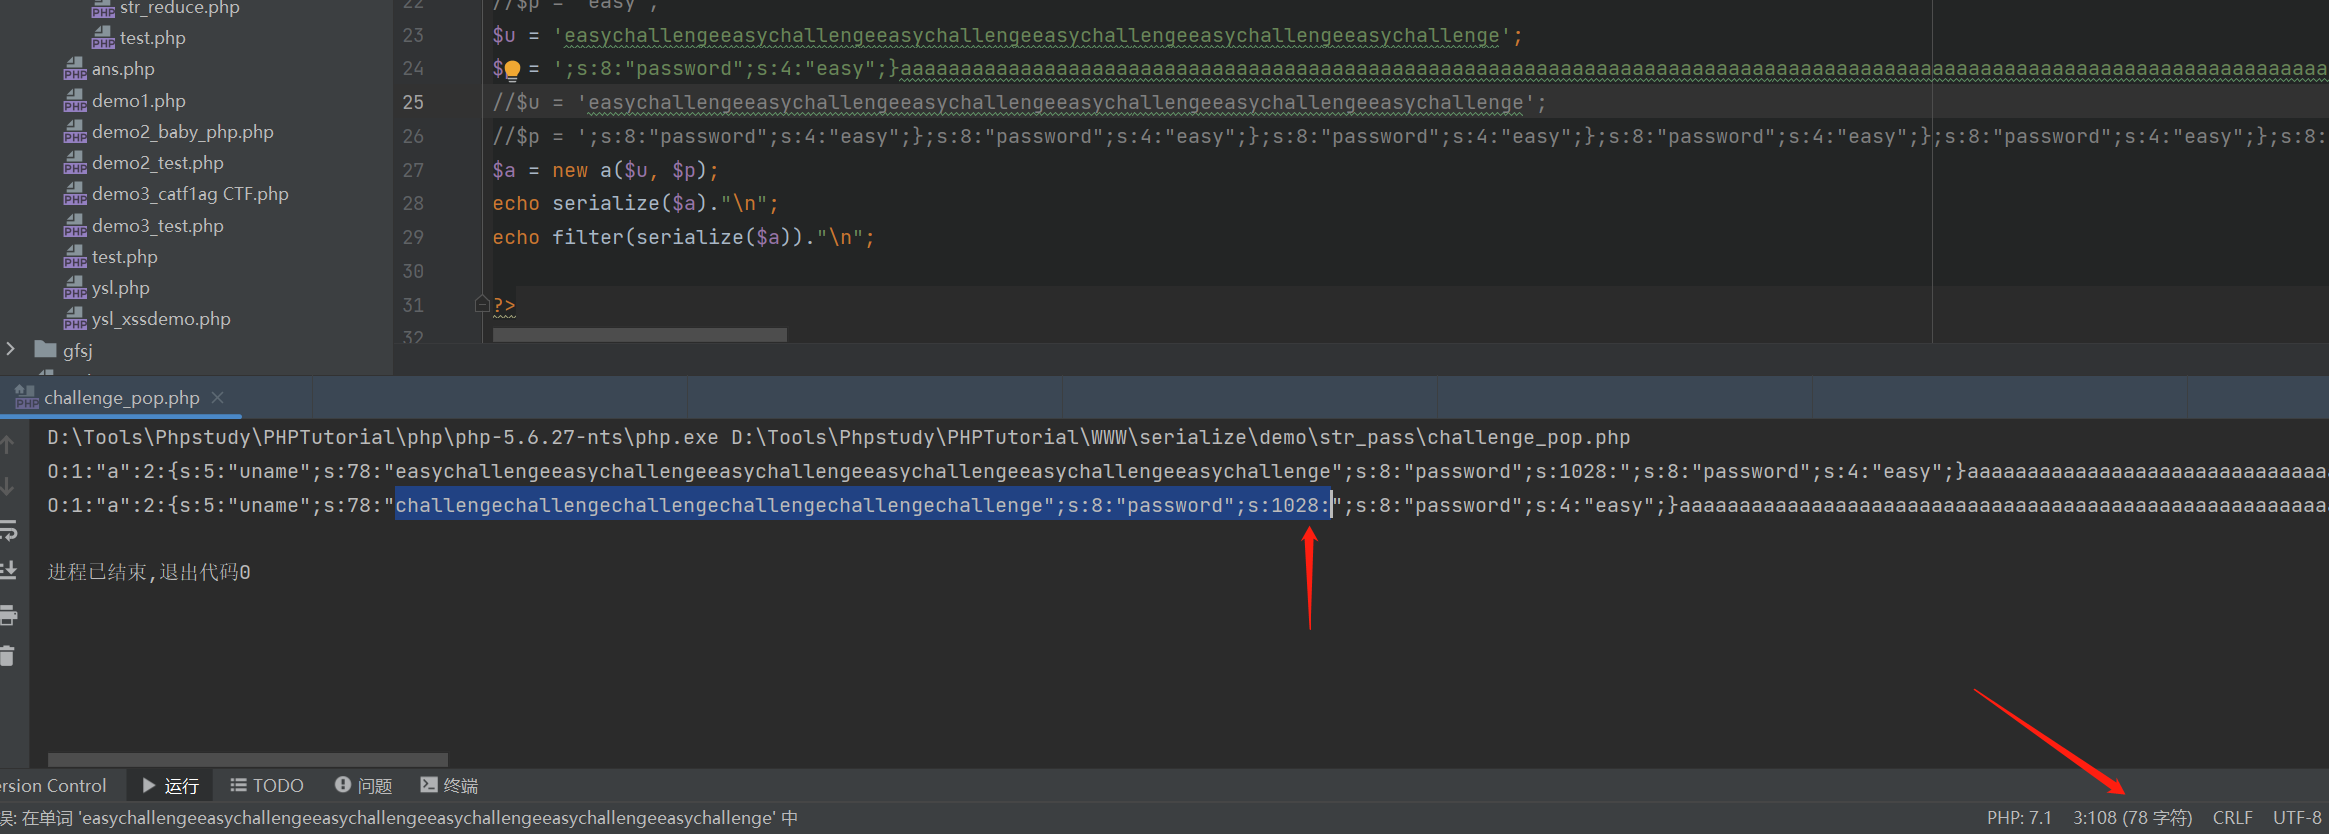The height and width of the screenshot is (834, 2329).
Task: Click the list icon beside TODO
Action: [238, 785]
